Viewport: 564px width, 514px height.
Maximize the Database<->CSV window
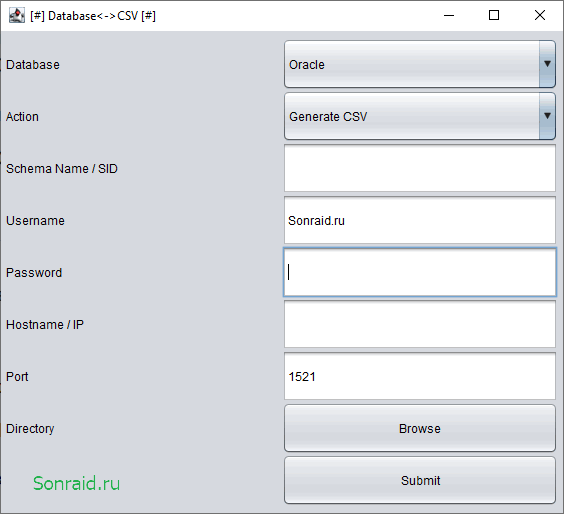pyautogui.click(x=494, y=15)
